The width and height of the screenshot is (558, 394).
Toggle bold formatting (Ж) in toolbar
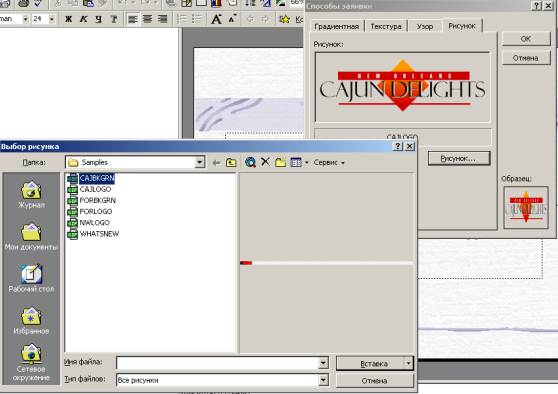tap(68, 19)
